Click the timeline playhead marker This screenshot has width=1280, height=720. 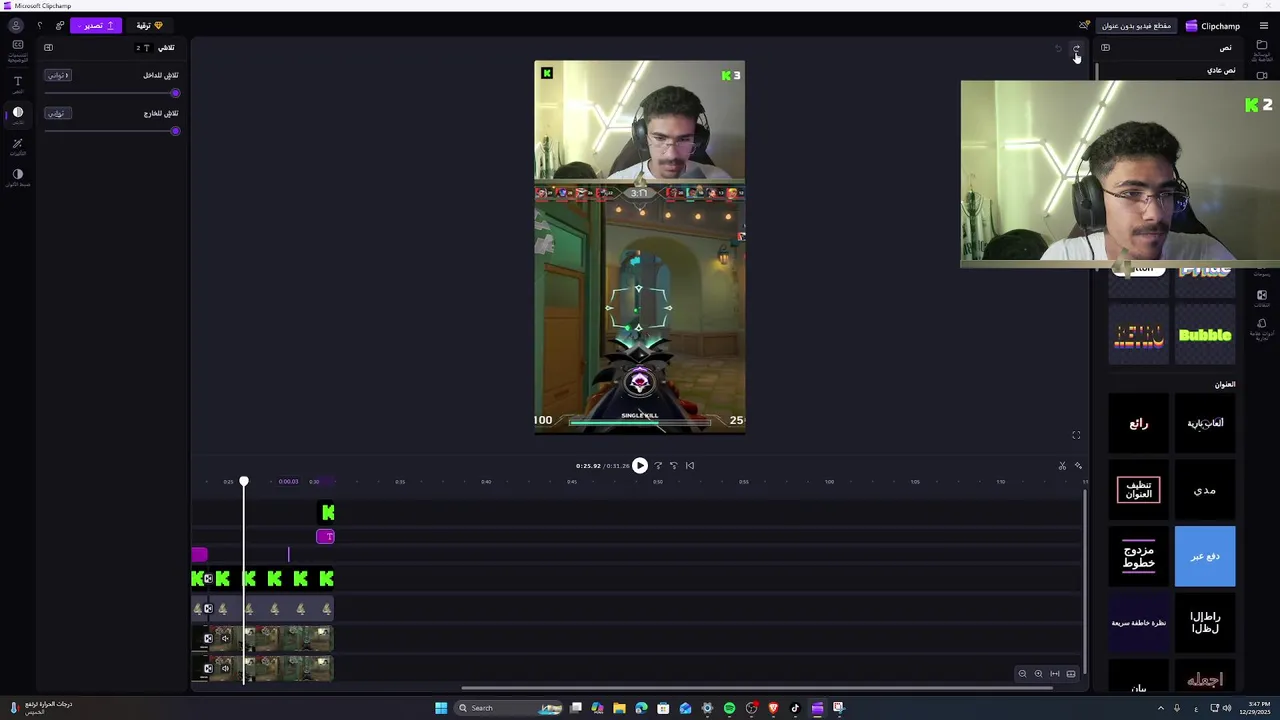[x=244, y=482]
